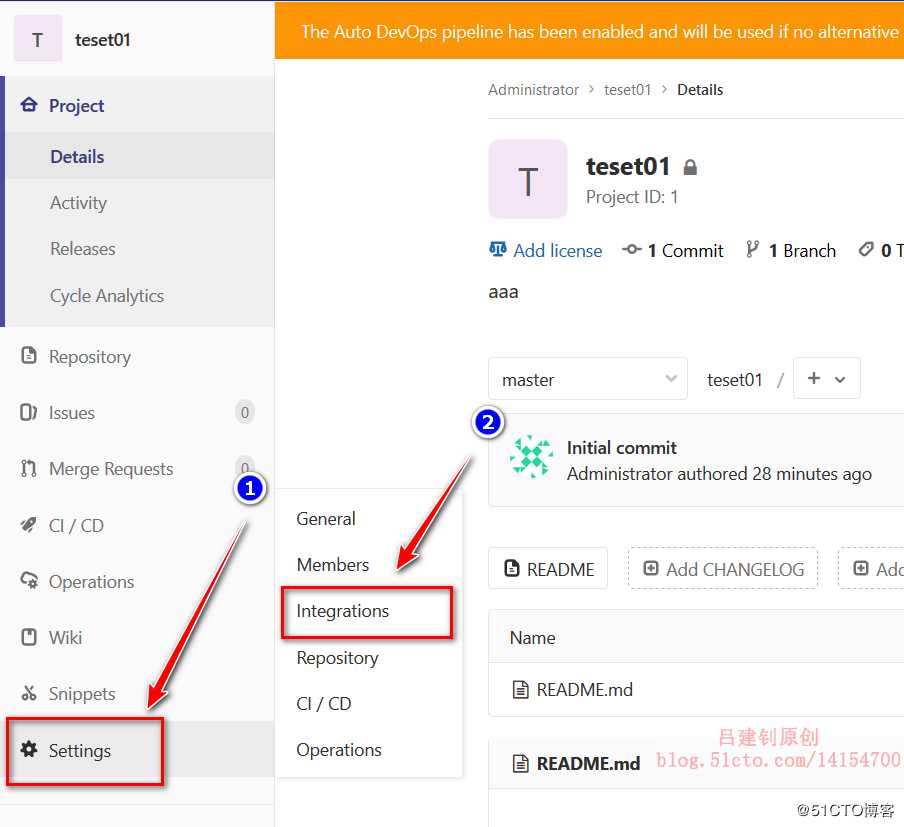The height and width of the screenshot is (827, 904).
Task: Click the branch icon beside 1 Branch
Action: click(x=752, y=249)
